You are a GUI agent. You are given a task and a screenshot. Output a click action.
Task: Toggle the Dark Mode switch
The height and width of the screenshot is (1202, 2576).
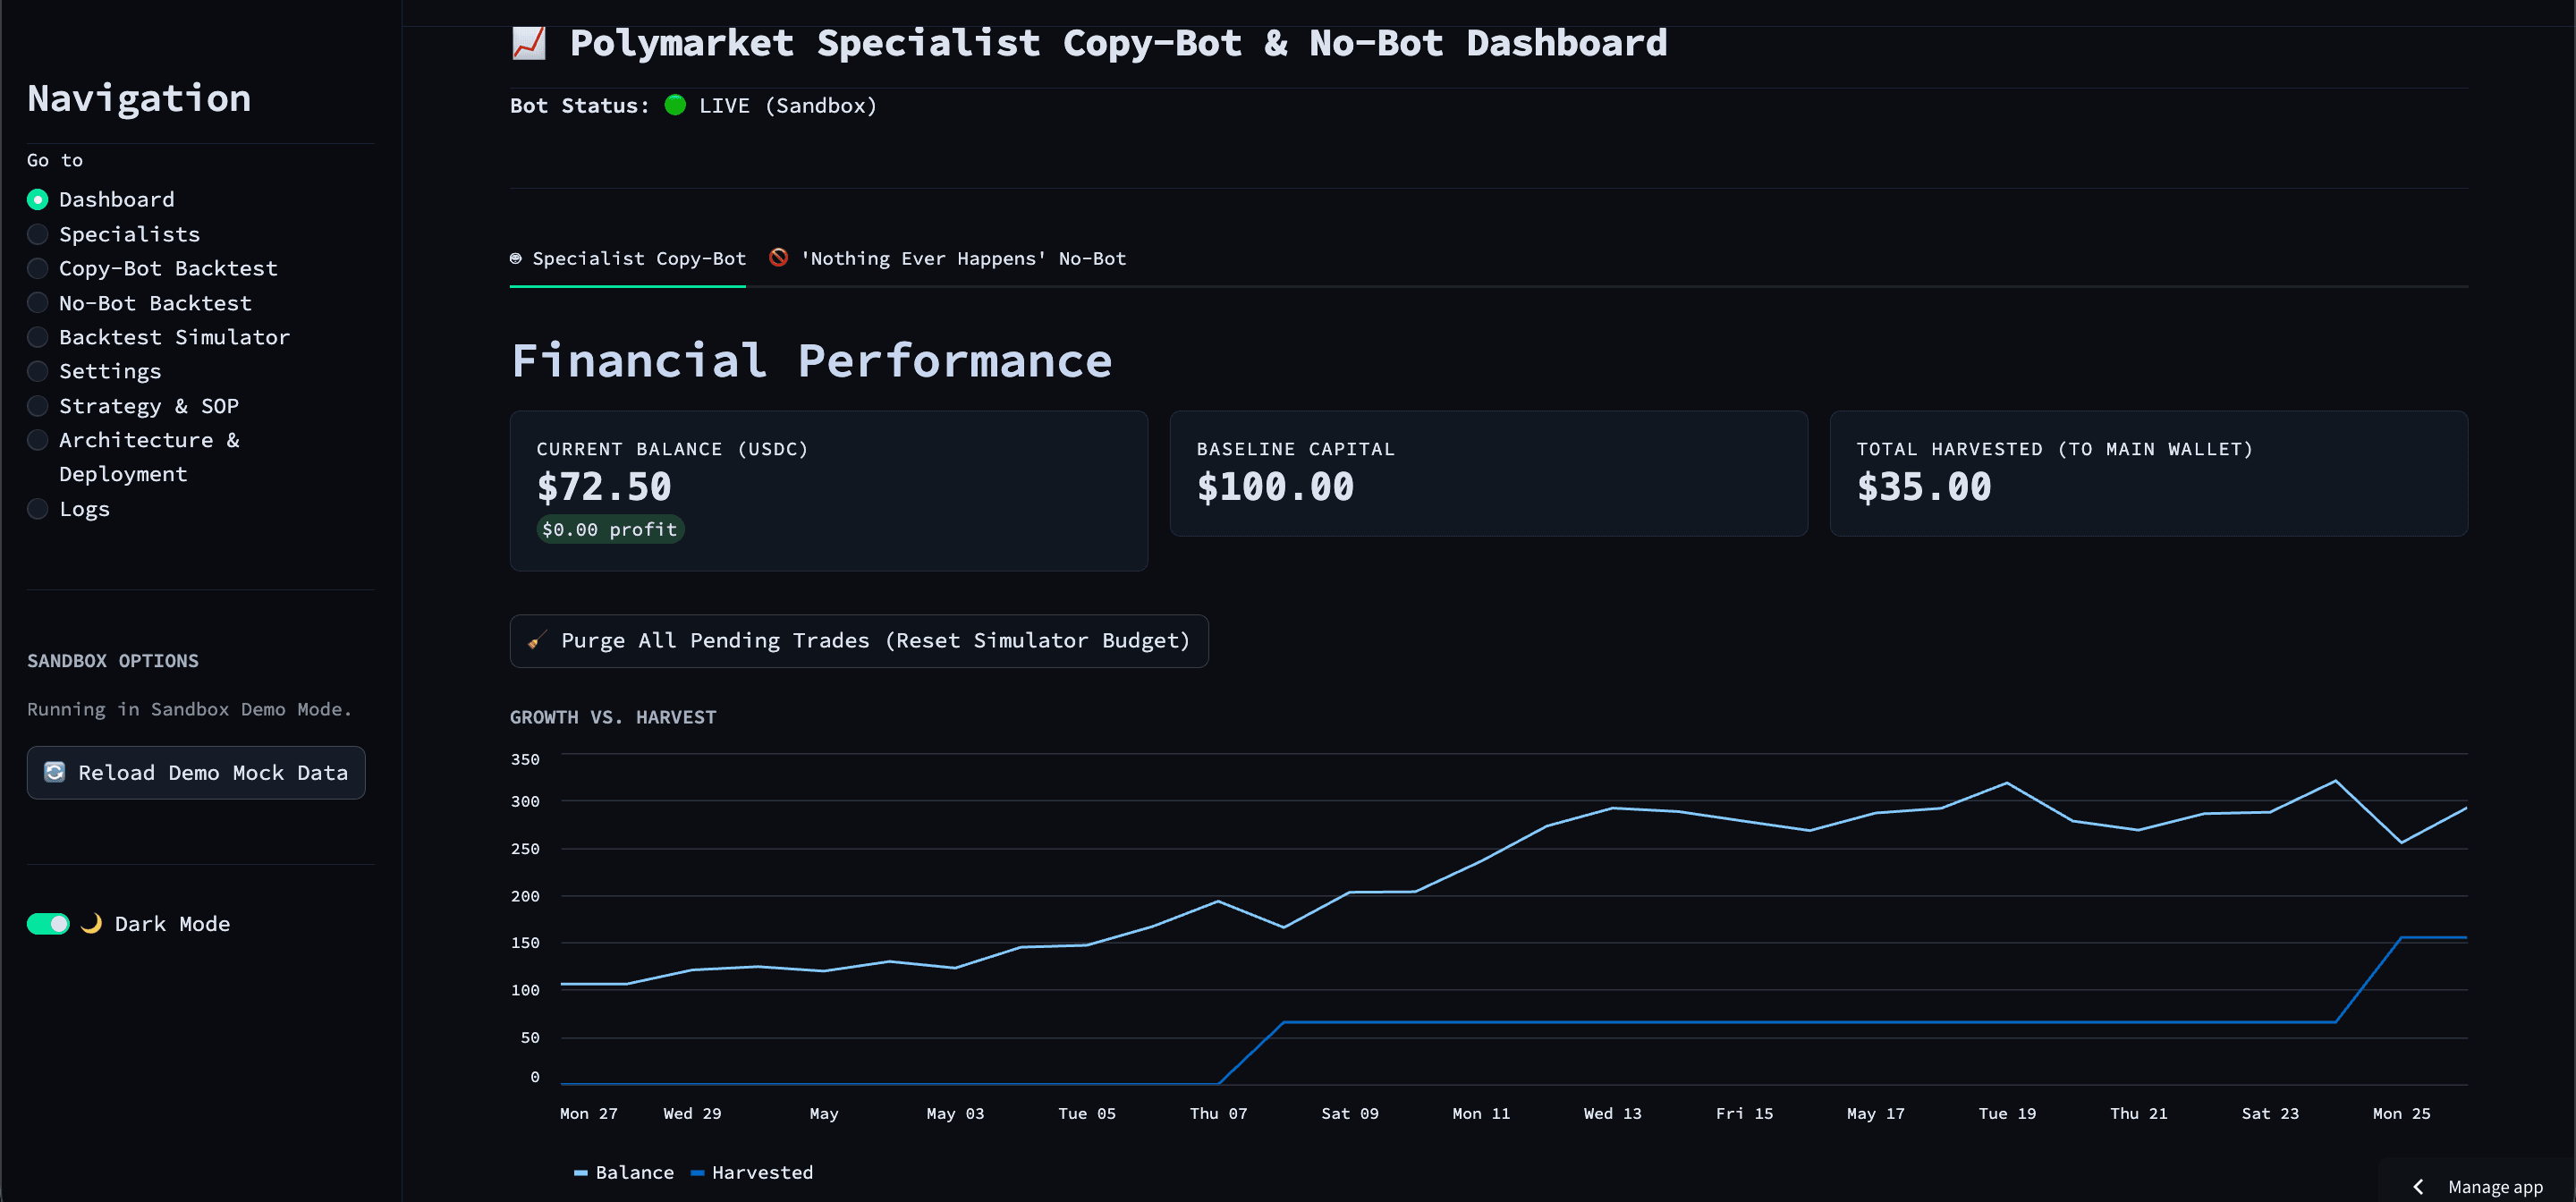click(x=48, y=924)
